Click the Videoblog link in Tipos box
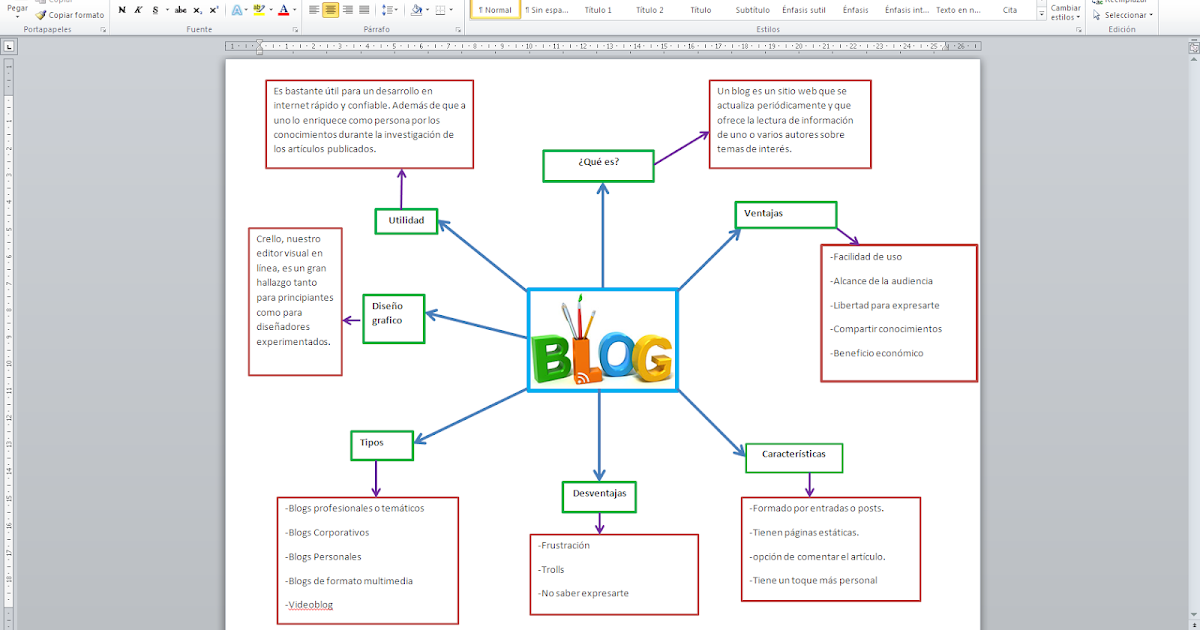Screen dimensions: 1200x630 tap(309, 604)
